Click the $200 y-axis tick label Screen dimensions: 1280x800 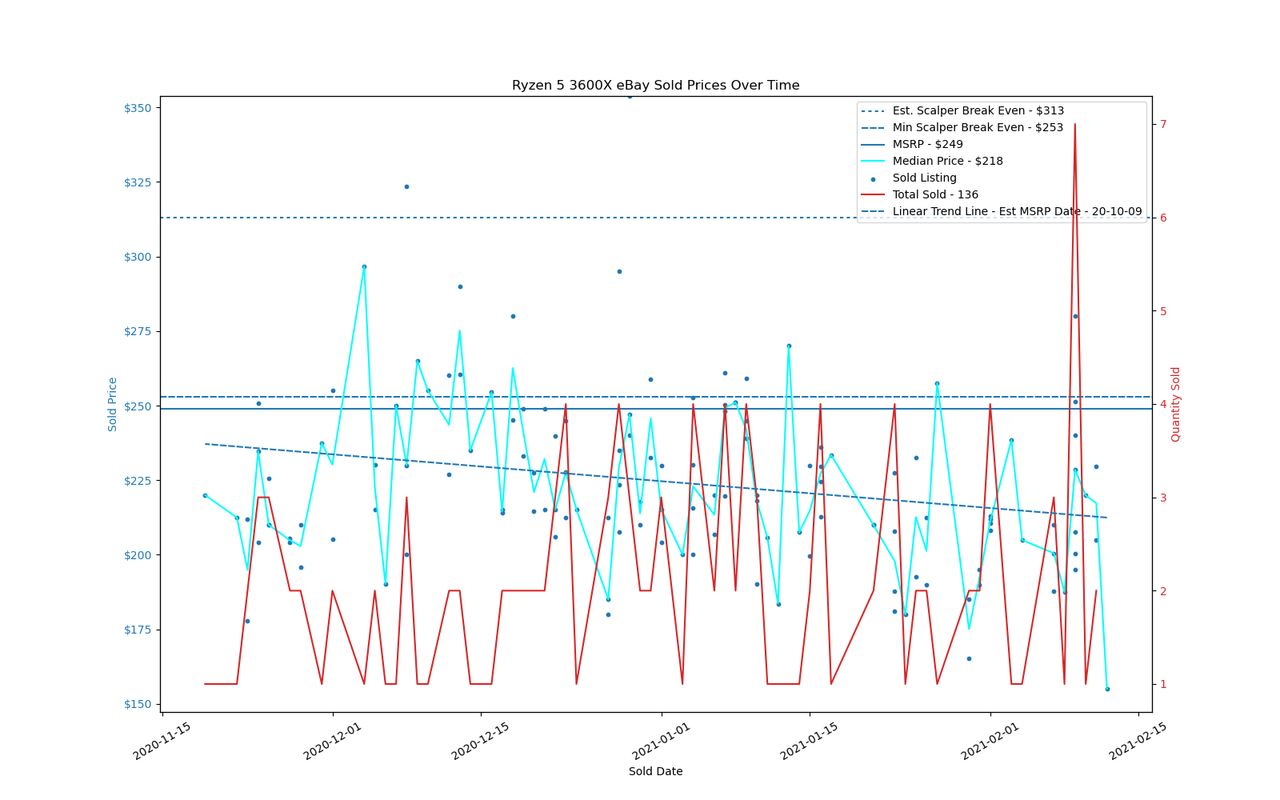point(136,555)
